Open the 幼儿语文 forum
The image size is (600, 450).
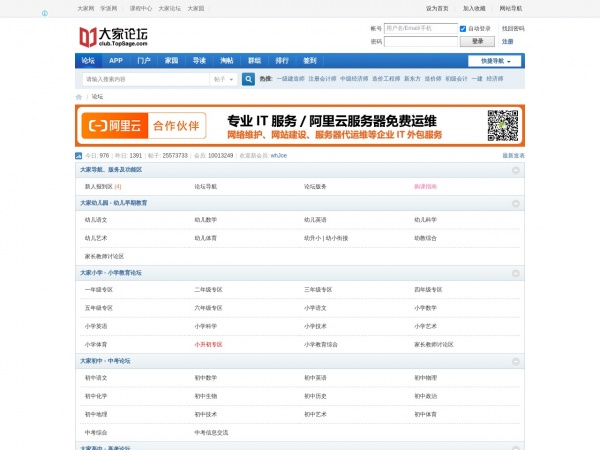[x=96, y=220]
